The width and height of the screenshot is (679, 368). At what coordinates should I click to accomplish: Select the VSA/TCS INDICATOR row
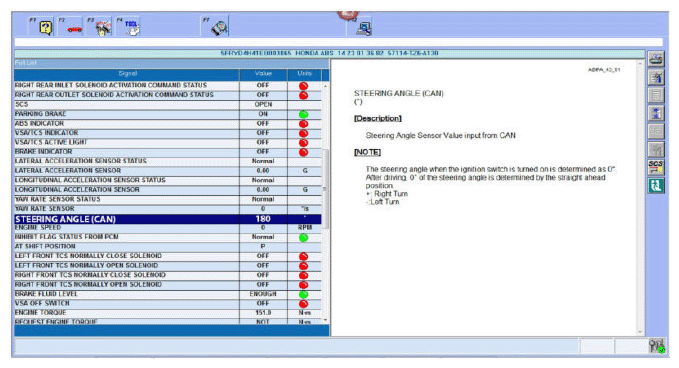point(168,133)
